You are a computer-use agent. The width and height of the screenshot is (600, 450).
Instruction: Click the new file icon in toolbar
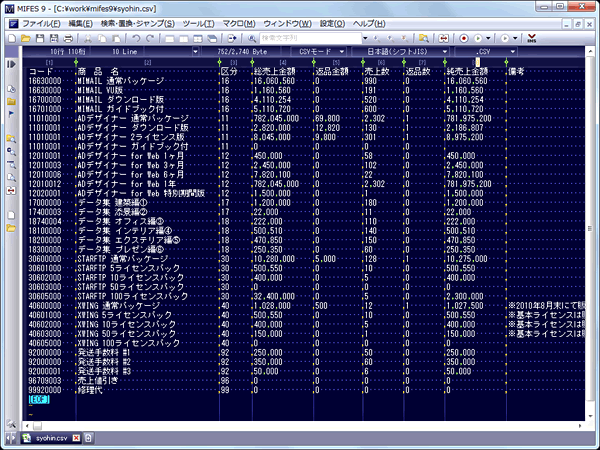click(9, 37)
